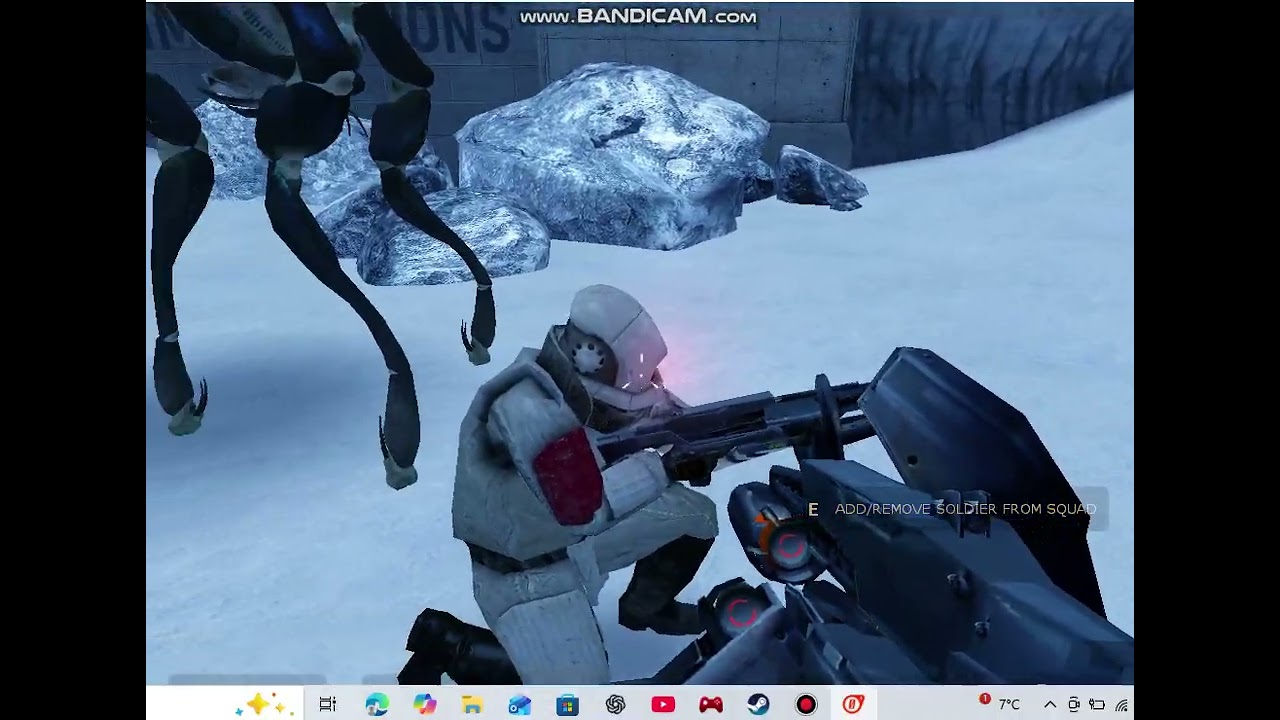The width and height of the screenshot is (1280, 720).
Task: Open the Bandicam recorder taskbar icon
Action: 806,704
